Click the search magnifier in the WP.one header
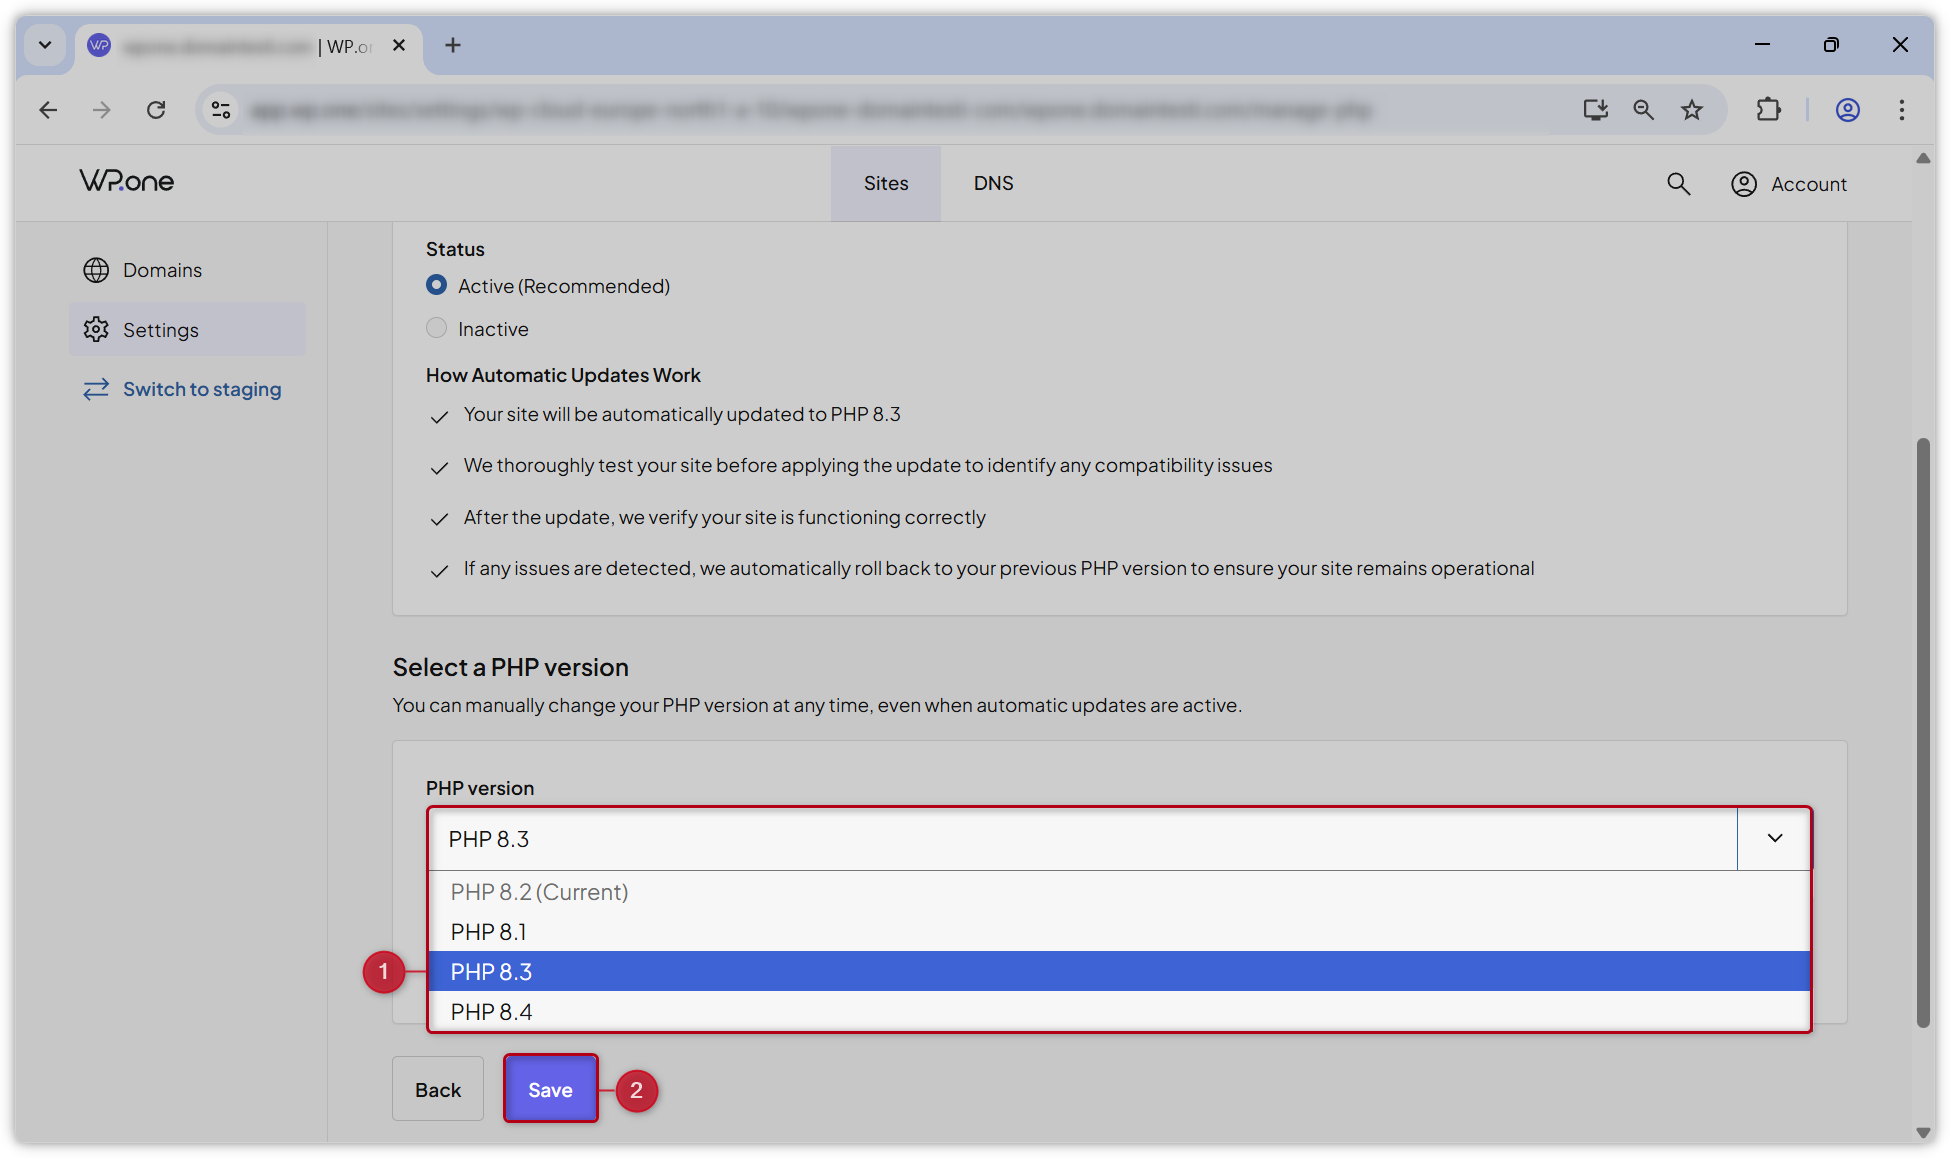Viewport: 1950px width, 1158px height. pos(1679,184)
